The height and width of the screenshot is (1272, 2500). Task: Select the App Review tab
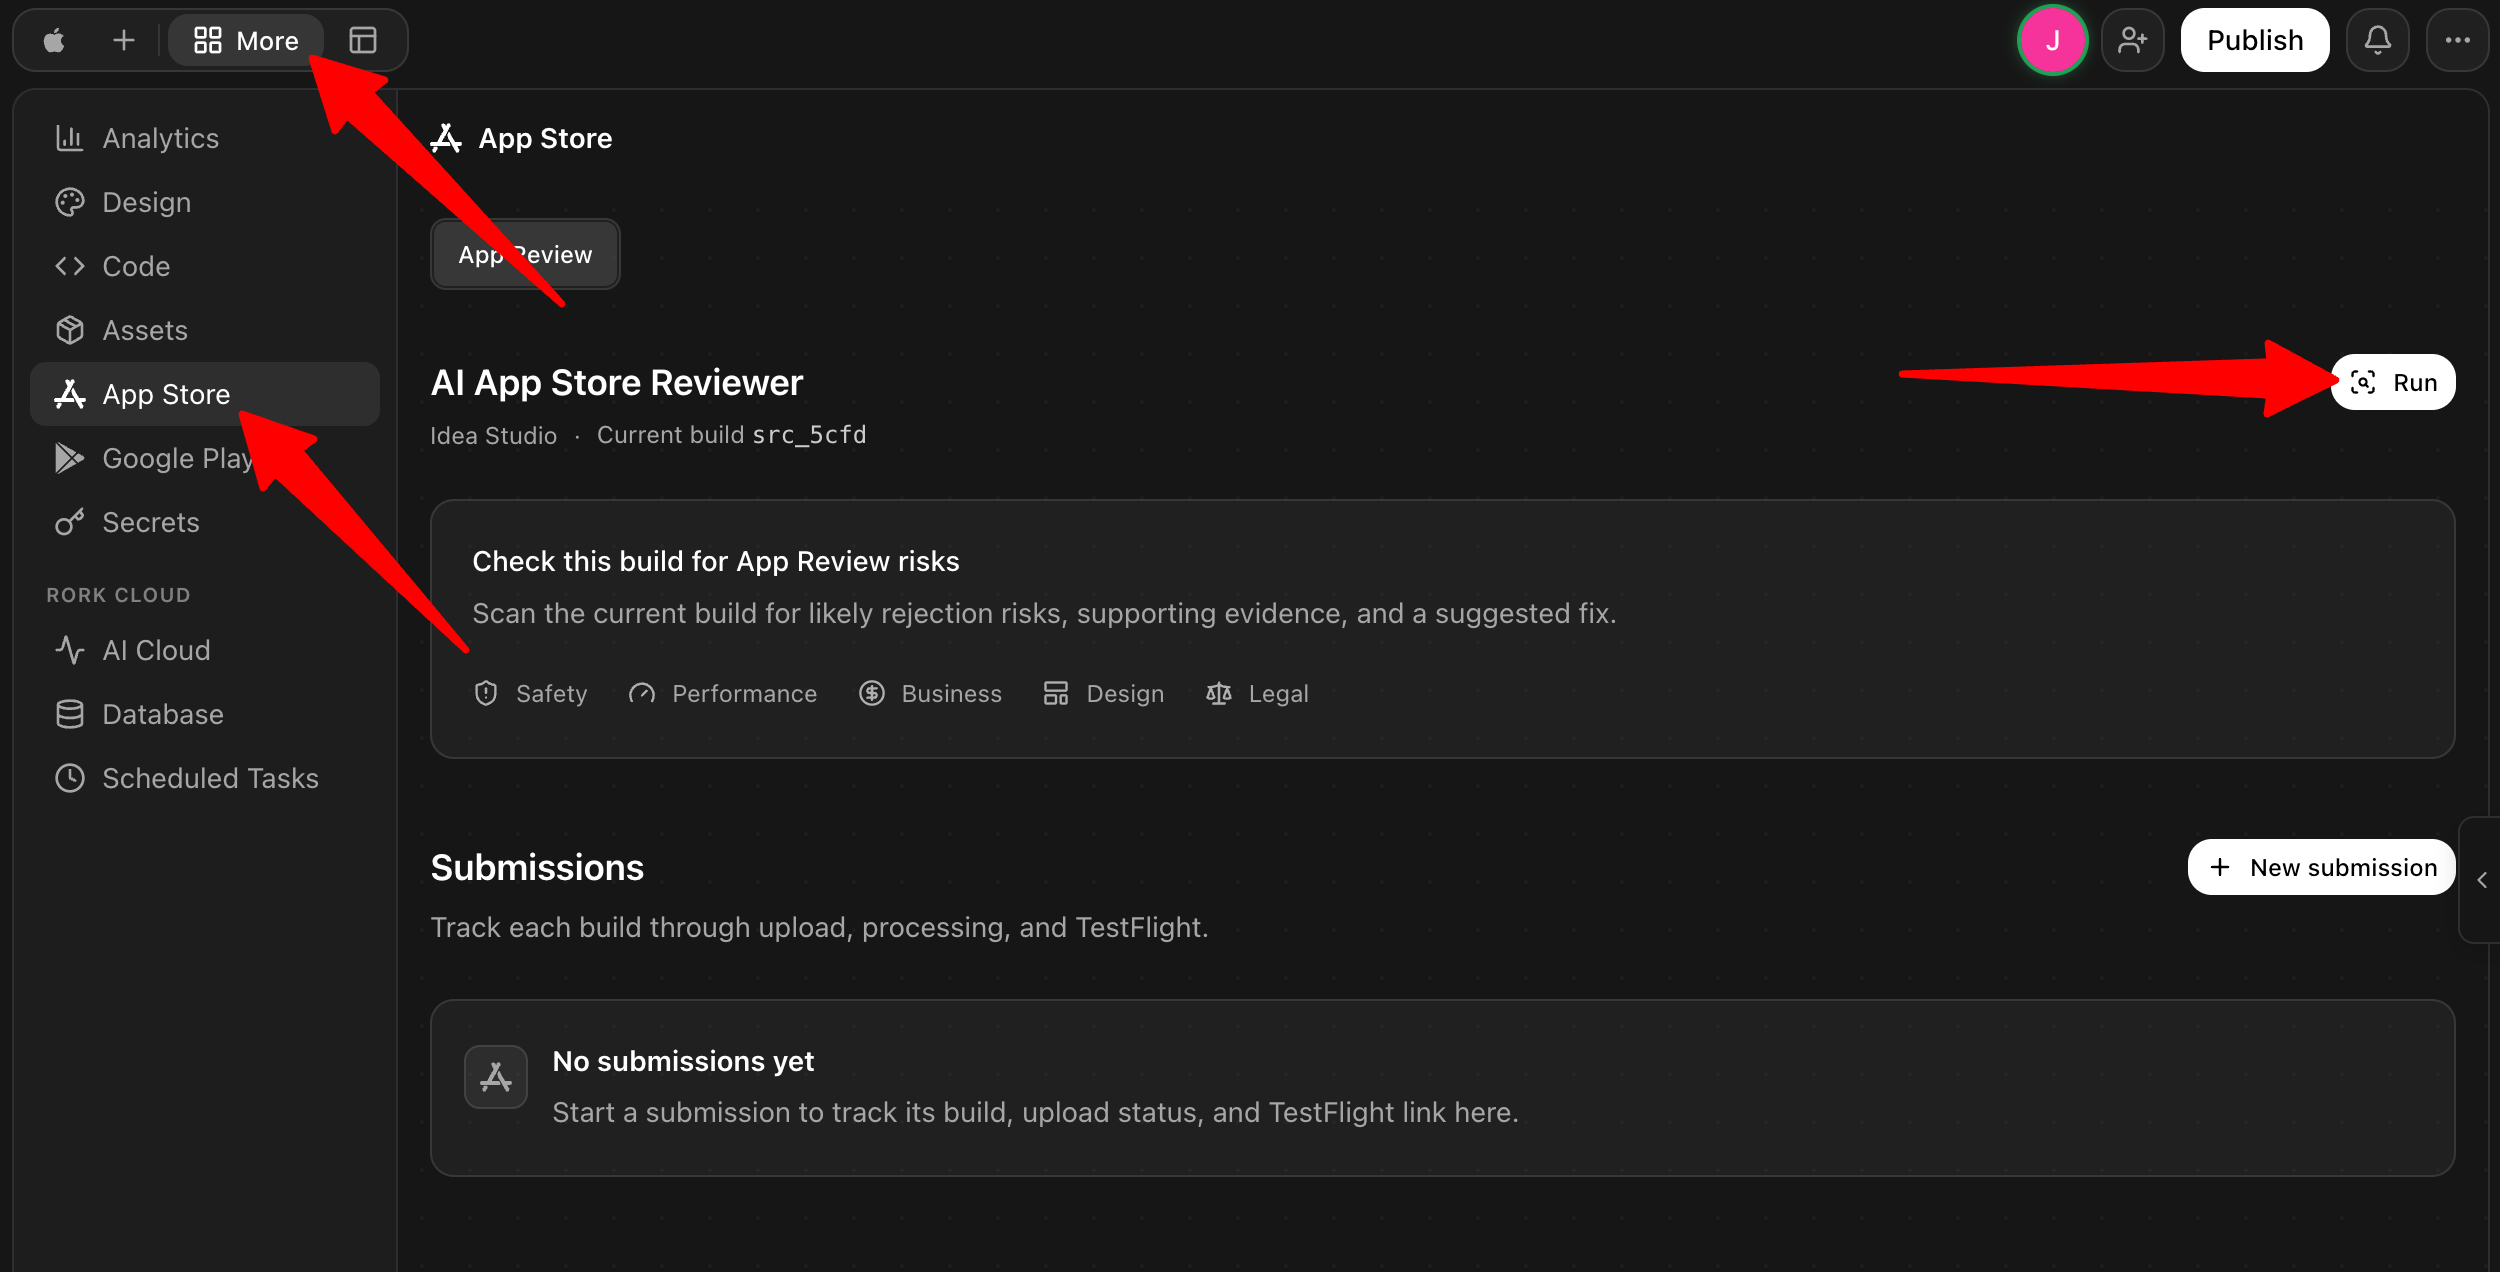(525, 254)
